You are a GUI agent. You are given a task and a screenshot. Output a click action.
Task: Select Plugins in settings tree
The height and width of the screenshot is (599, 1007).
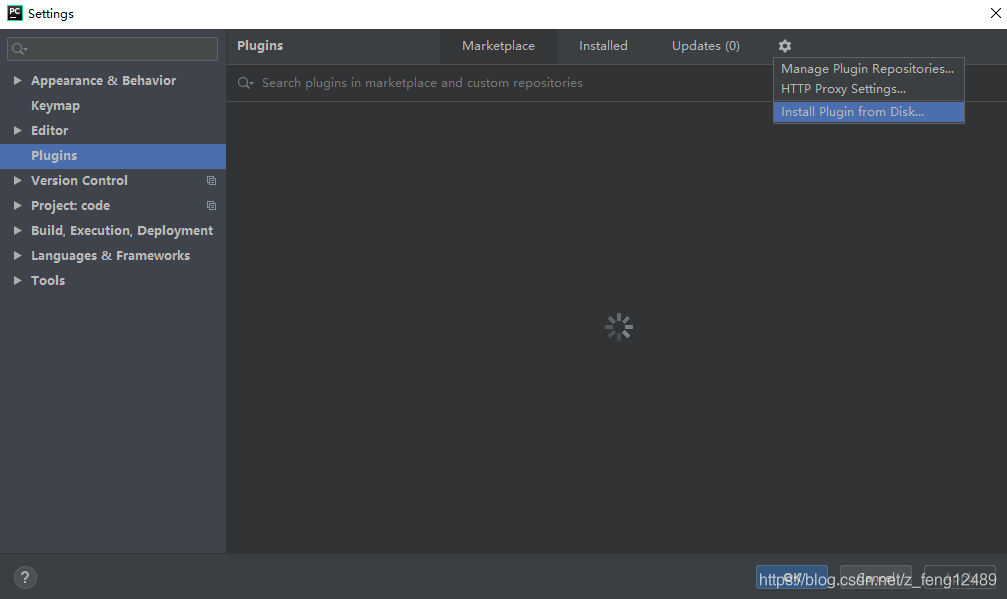[x=113, y=155]
